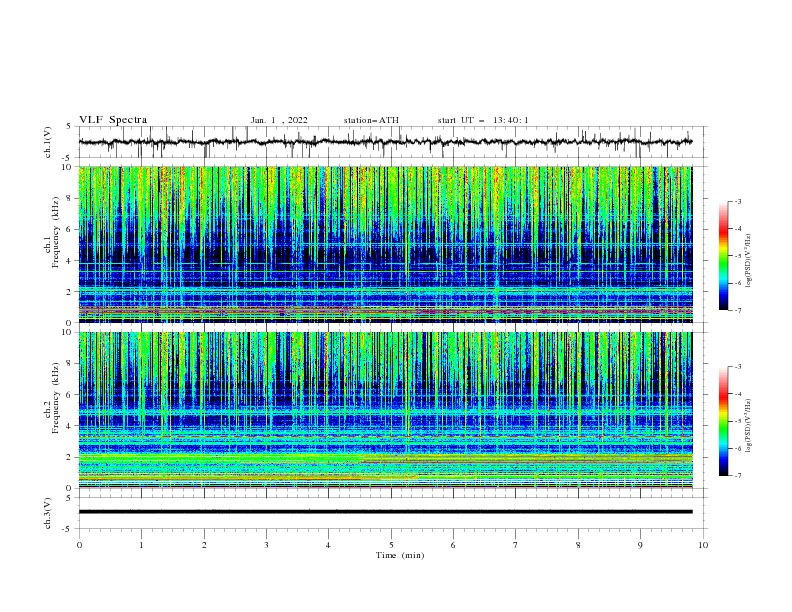Click time axis tick label "10"
Viewport: 792px width, 612px height.
703,545
